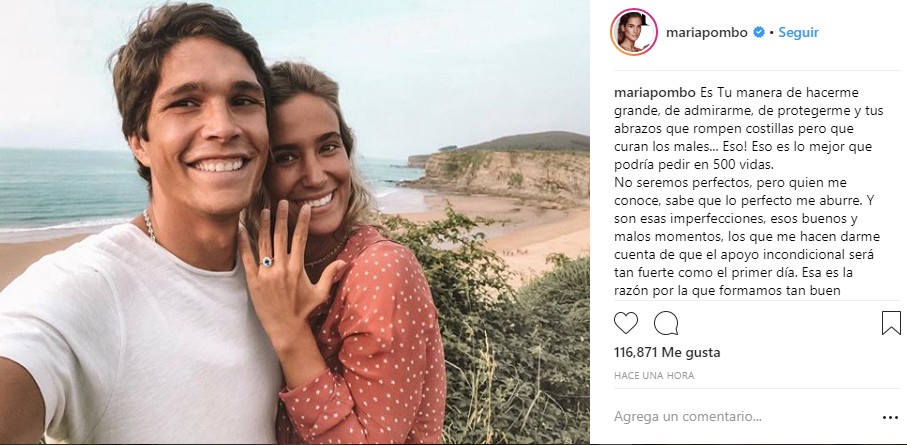This screenshot has height=445, width=907.
Task: Open the HACE UNA HORA timestamp link
Action: [654, 376]
